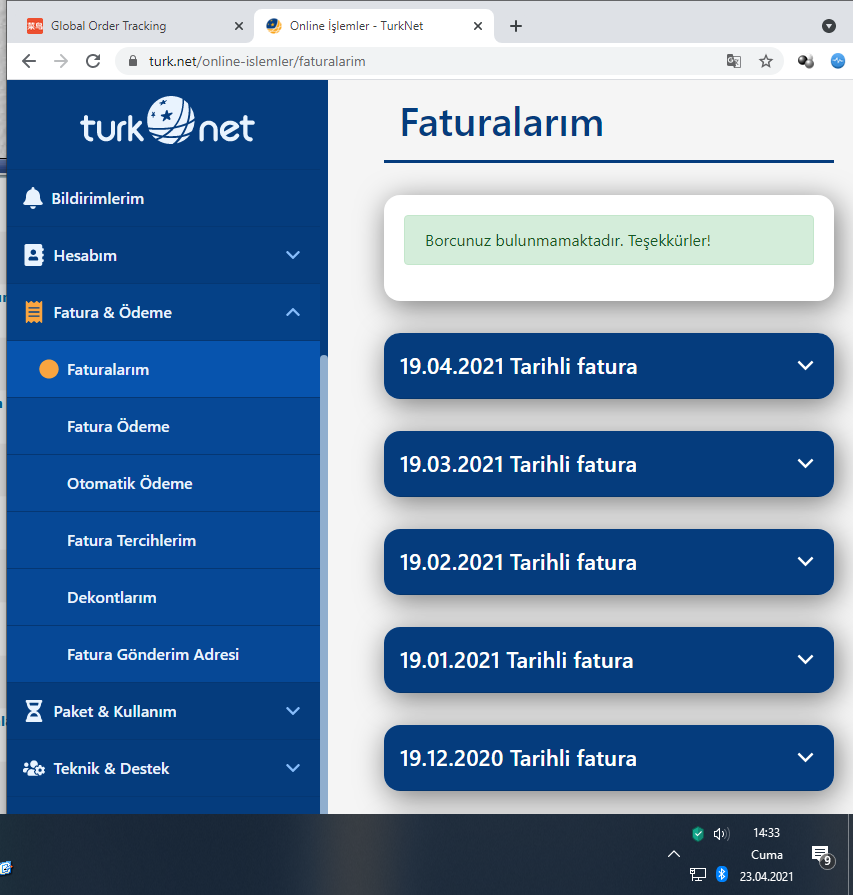
Task: Click Paket & Kullanım menu label
Action: coord(115,712)
